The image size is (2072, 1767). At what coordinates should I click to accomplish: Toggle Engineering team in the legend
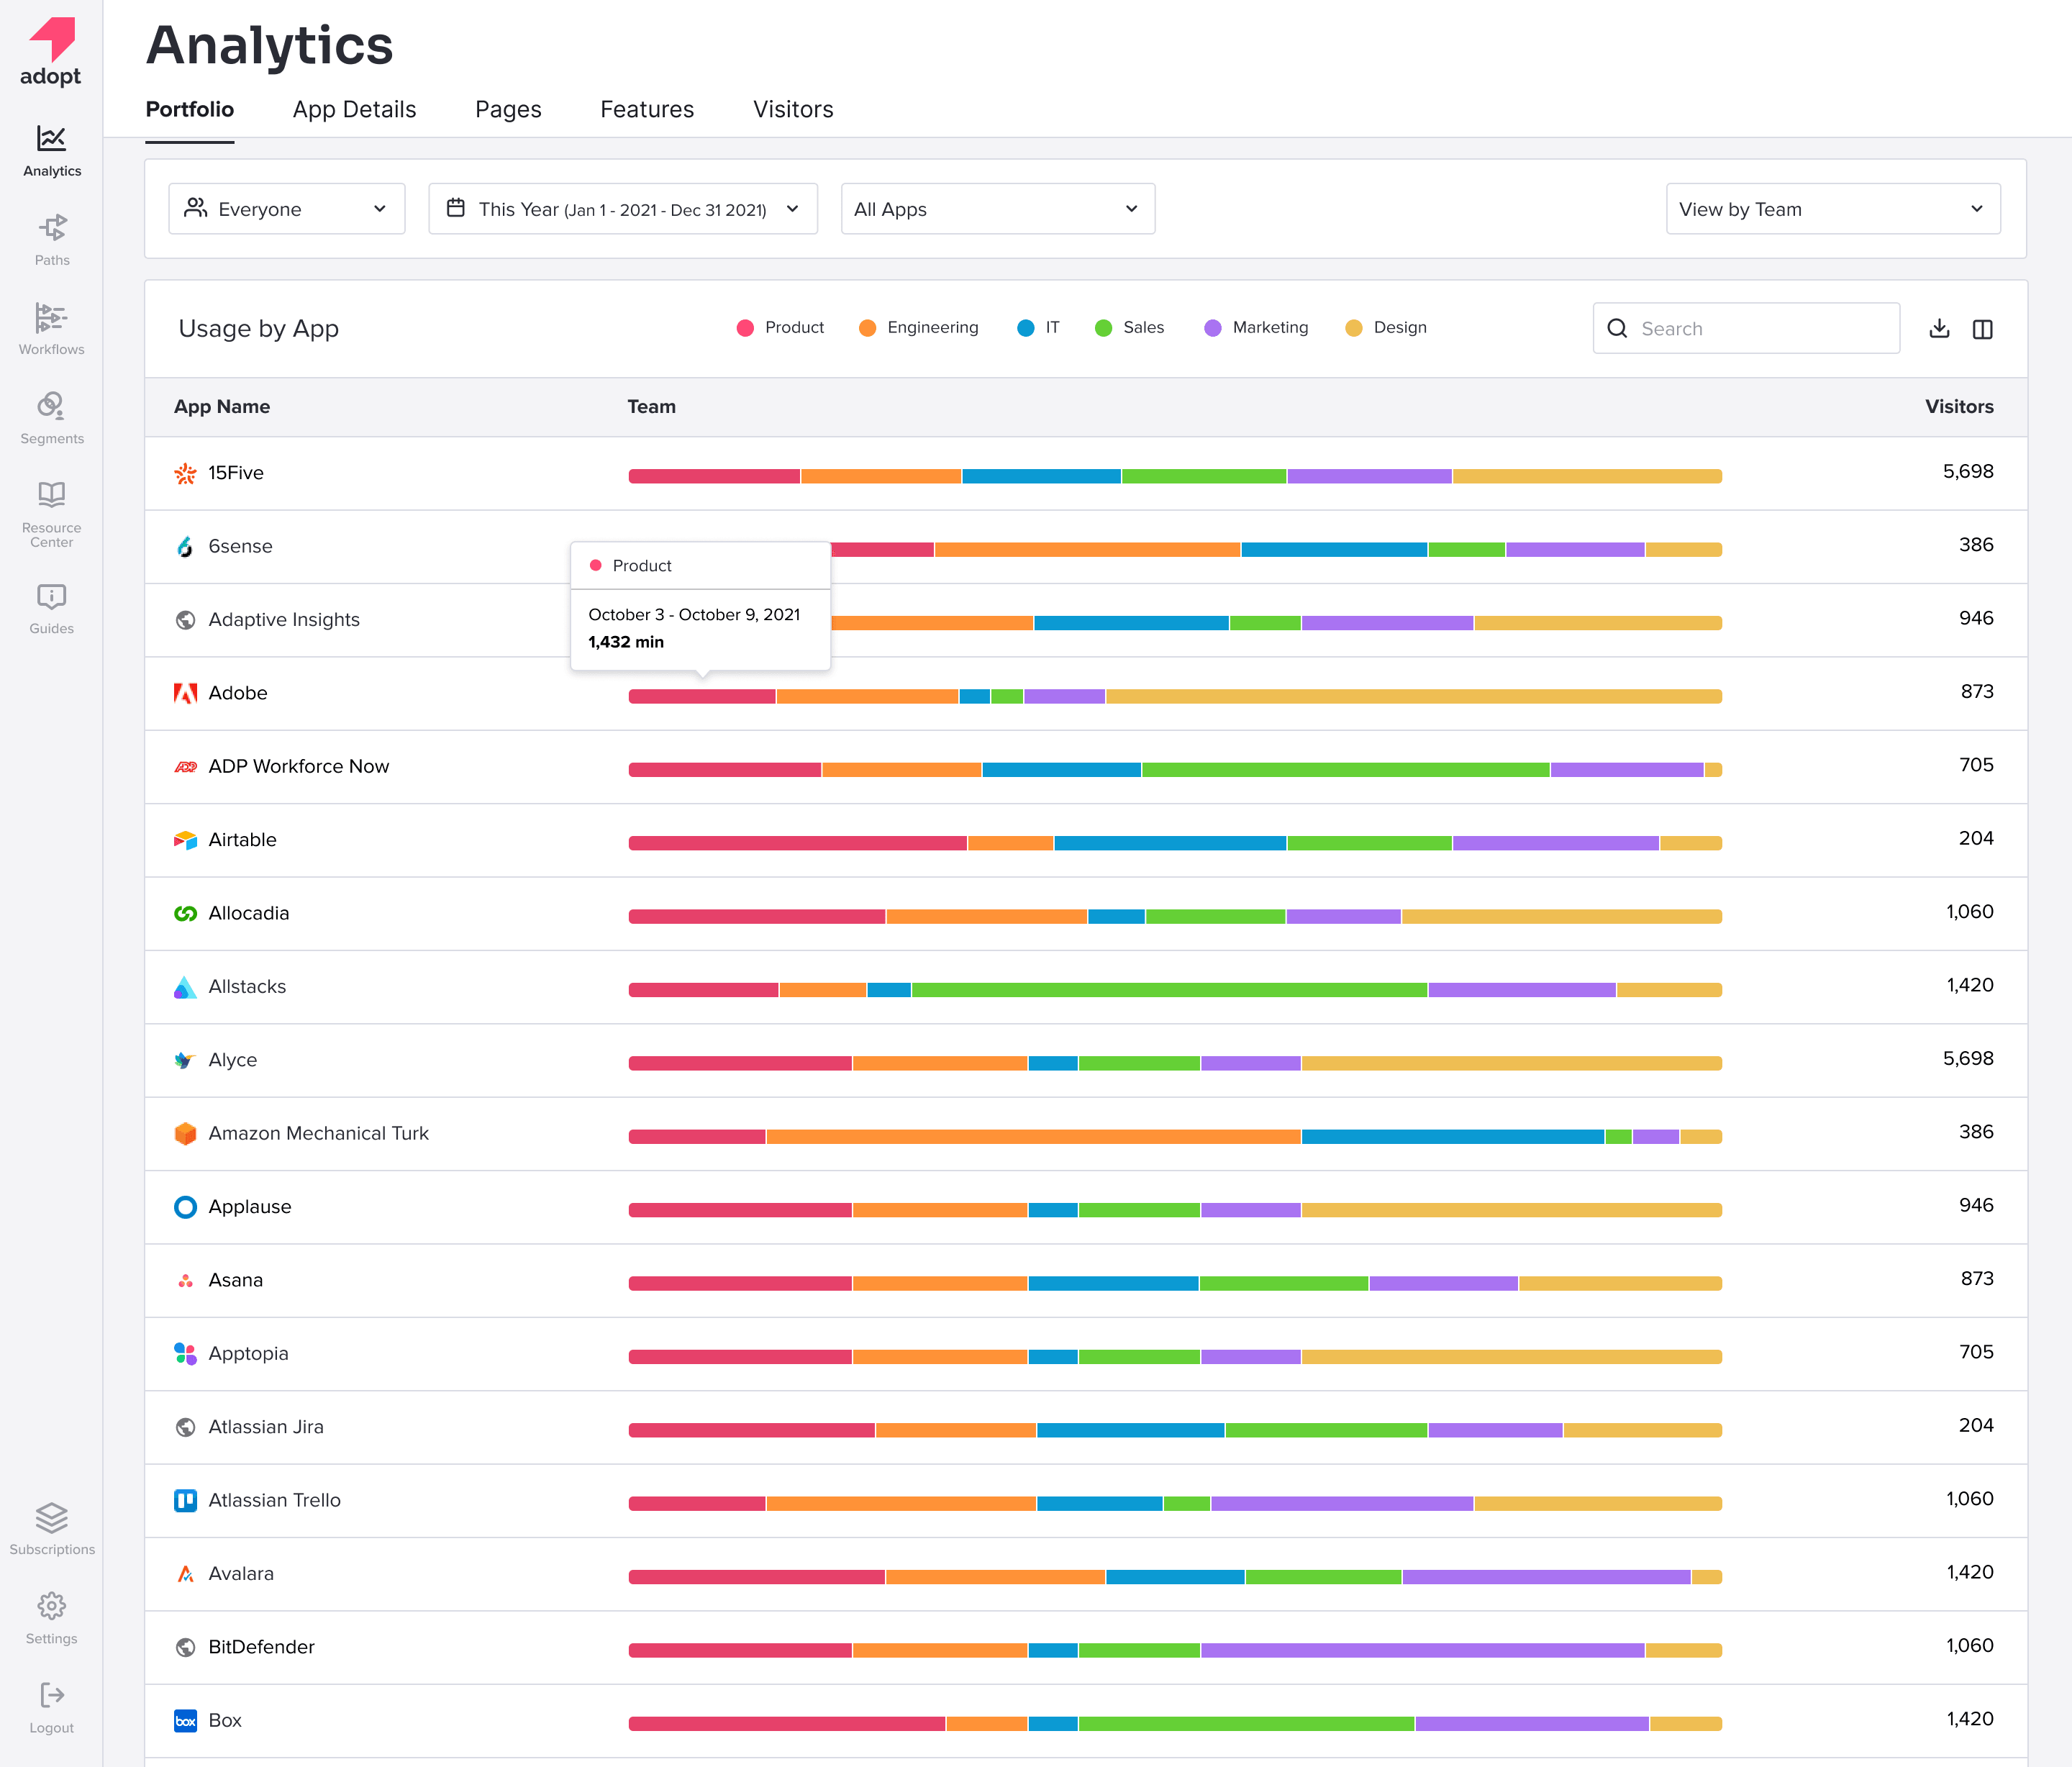tap(919, 327)
